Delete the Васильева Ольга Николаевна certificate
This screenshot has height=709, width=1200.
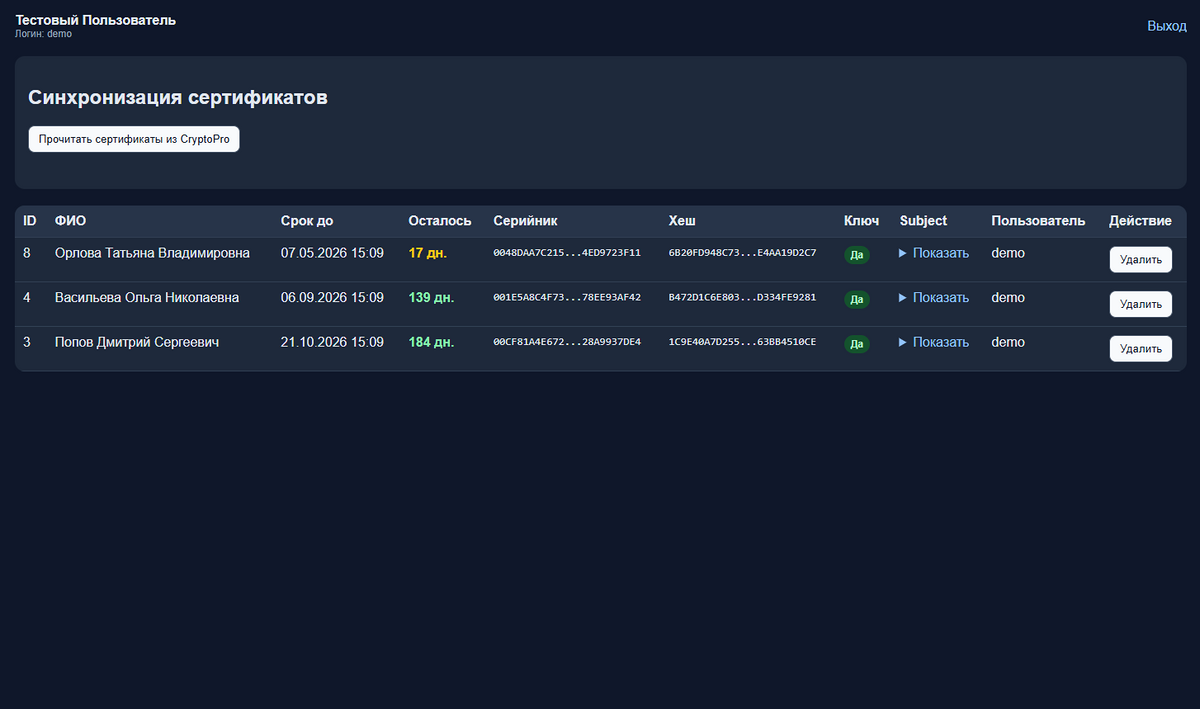1141,304
